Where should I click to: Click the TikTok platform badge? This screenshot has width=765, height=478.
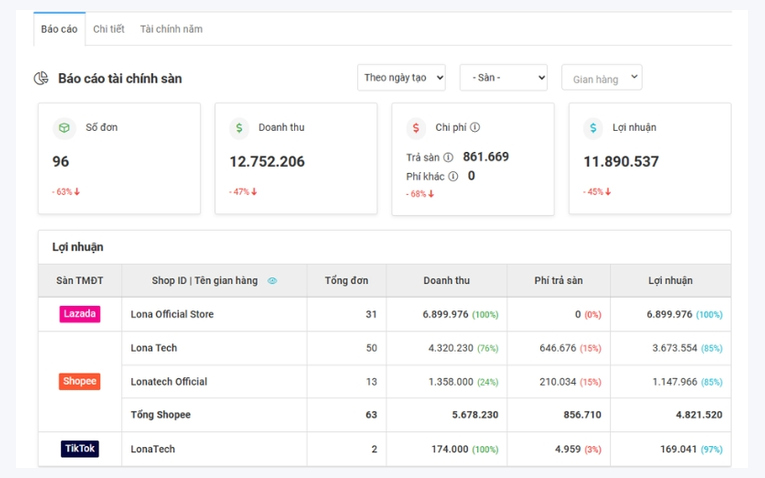pos(80,448)
